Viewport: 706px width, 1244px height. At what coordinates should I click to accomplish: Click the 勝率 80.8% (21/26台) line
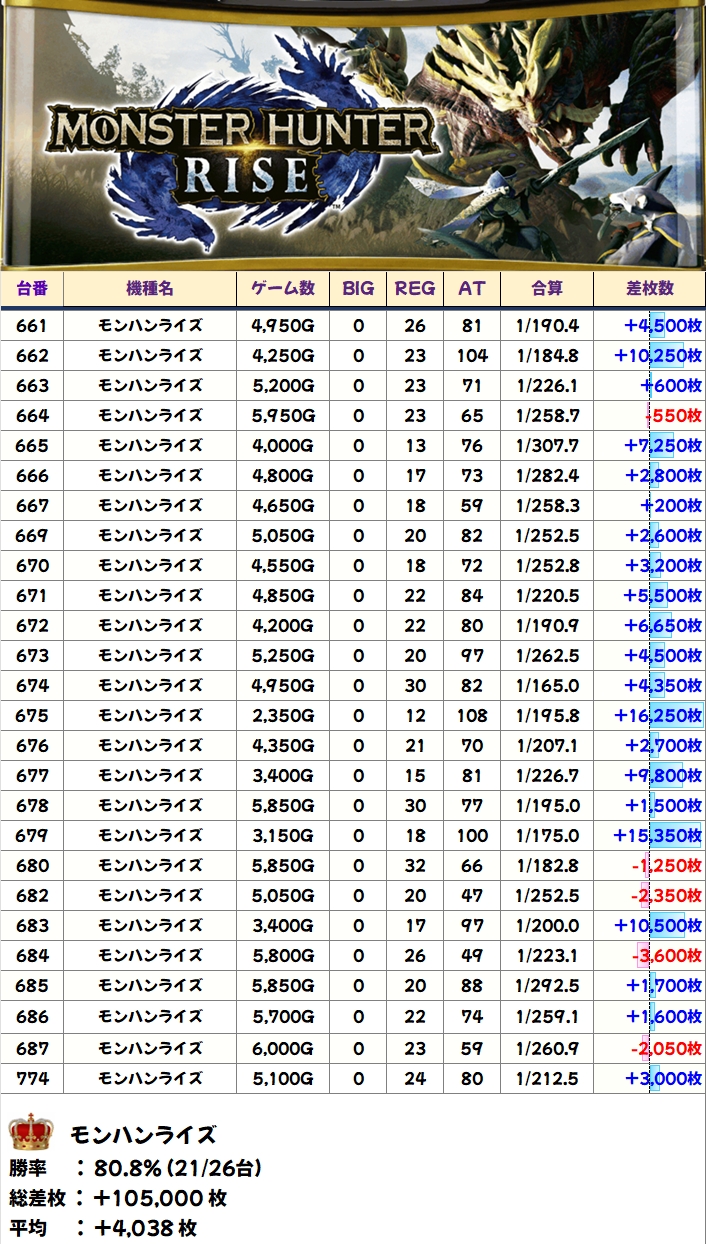[x=135, y=1168]
